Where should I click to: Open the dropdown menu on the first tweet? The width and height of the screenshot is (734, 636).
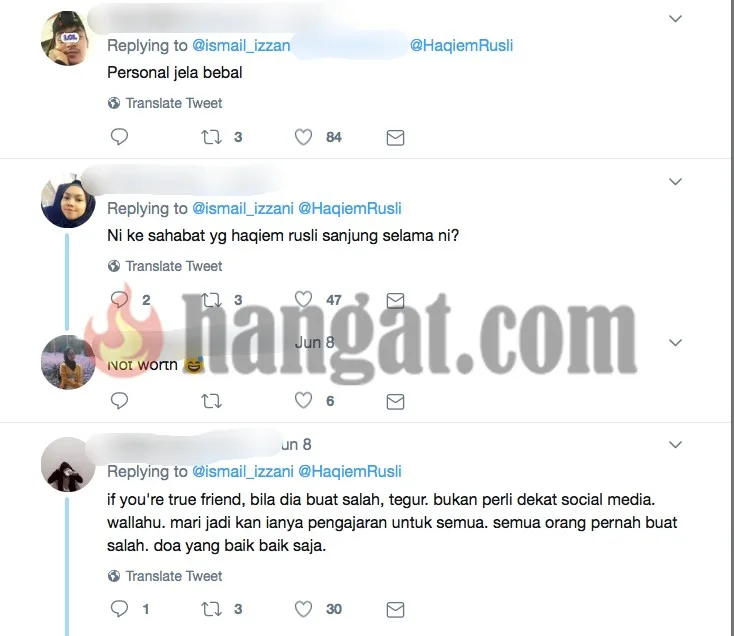coord(675,19)
